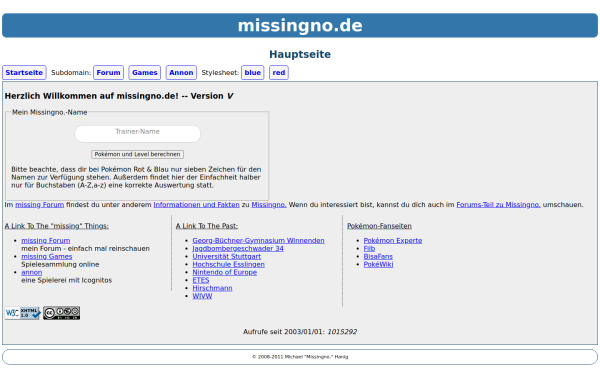
Task: Click the 'Pokémon-Fanseiten' heading
Action: pyautogui.click(x=379, y=226)
